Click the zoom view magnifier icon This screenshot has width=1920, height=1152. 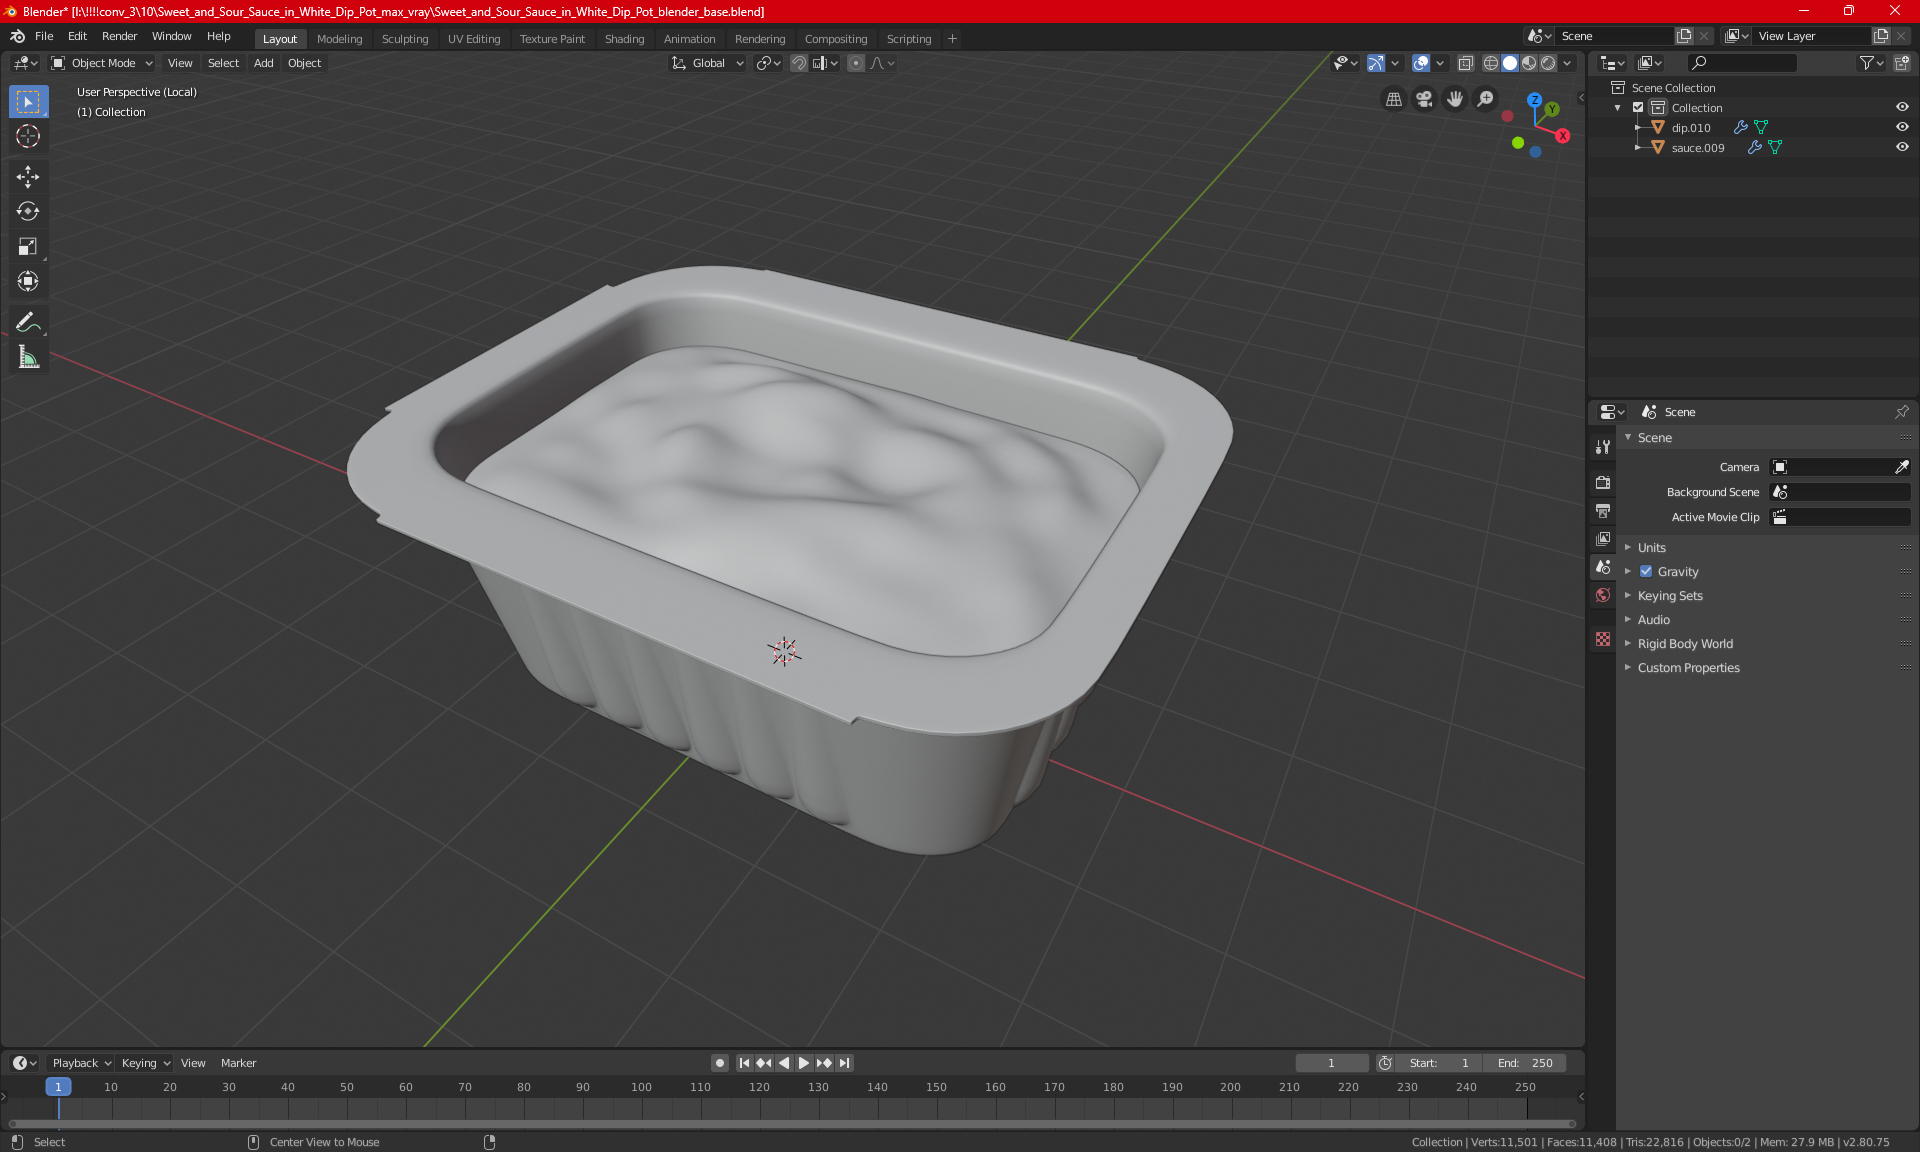(1486, 99)
